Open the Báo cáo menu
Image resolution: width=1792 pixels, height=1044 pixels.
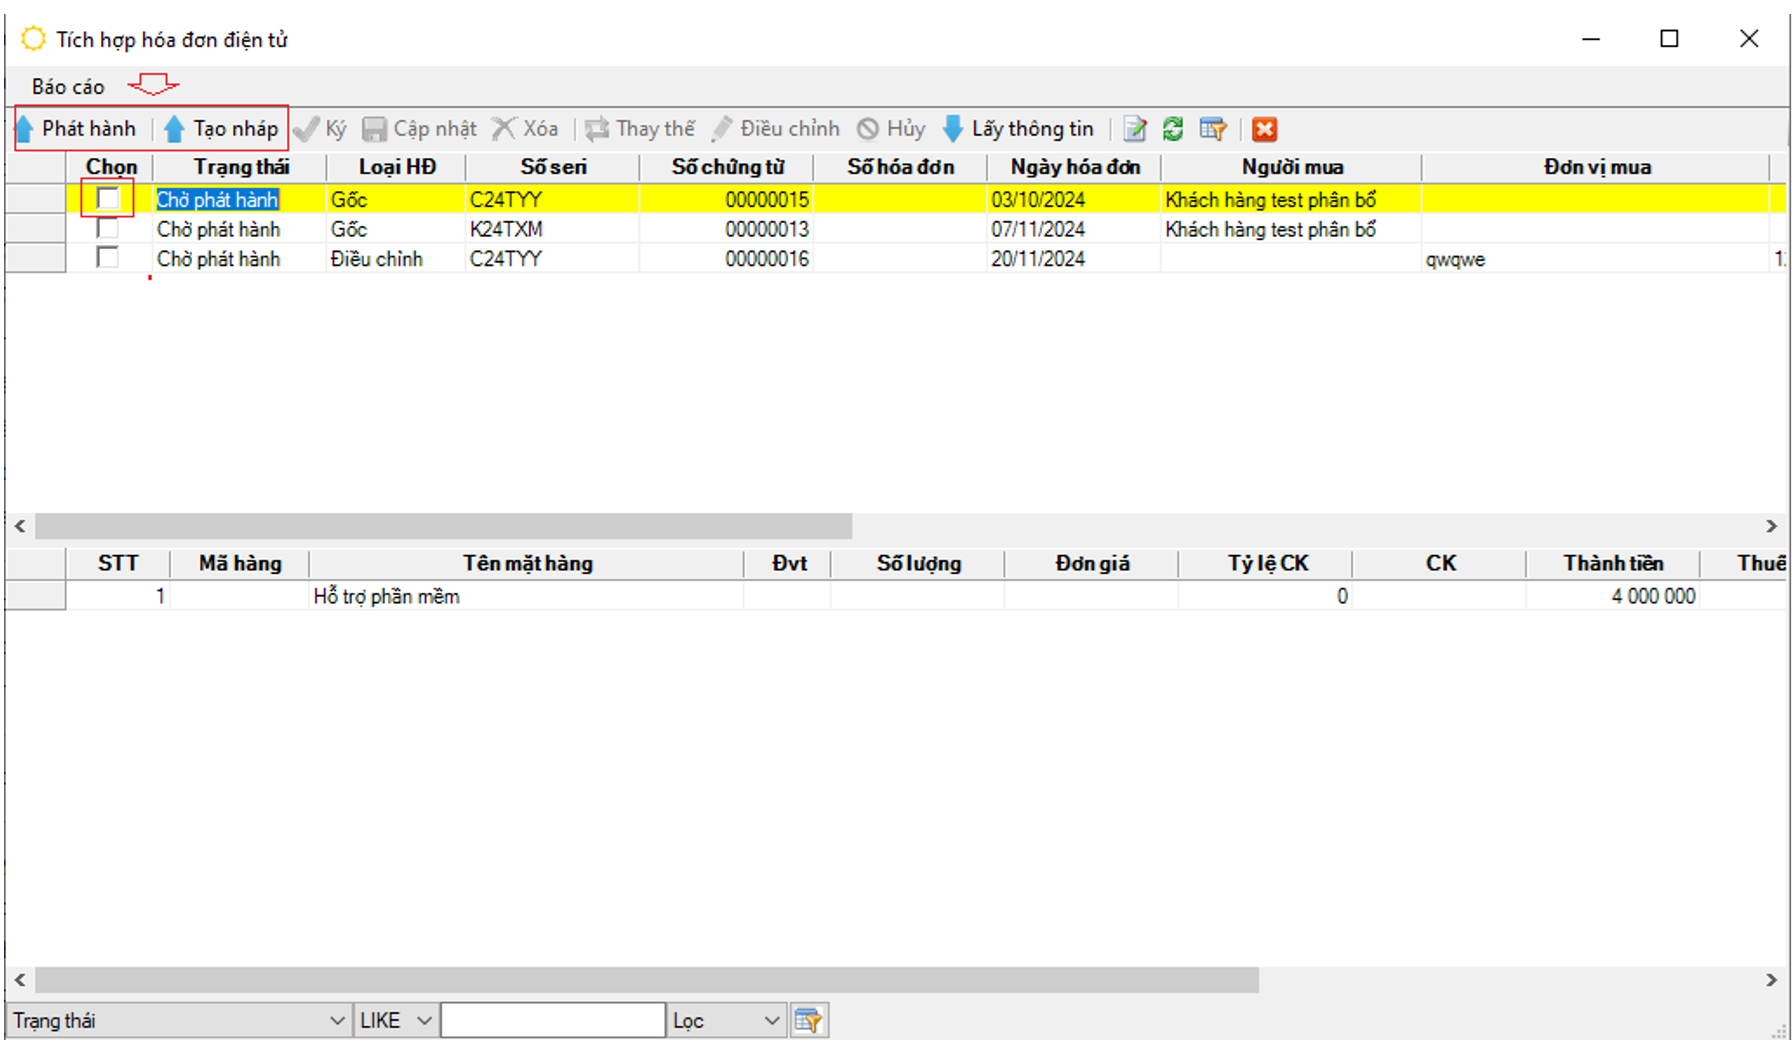pos(68,87)
